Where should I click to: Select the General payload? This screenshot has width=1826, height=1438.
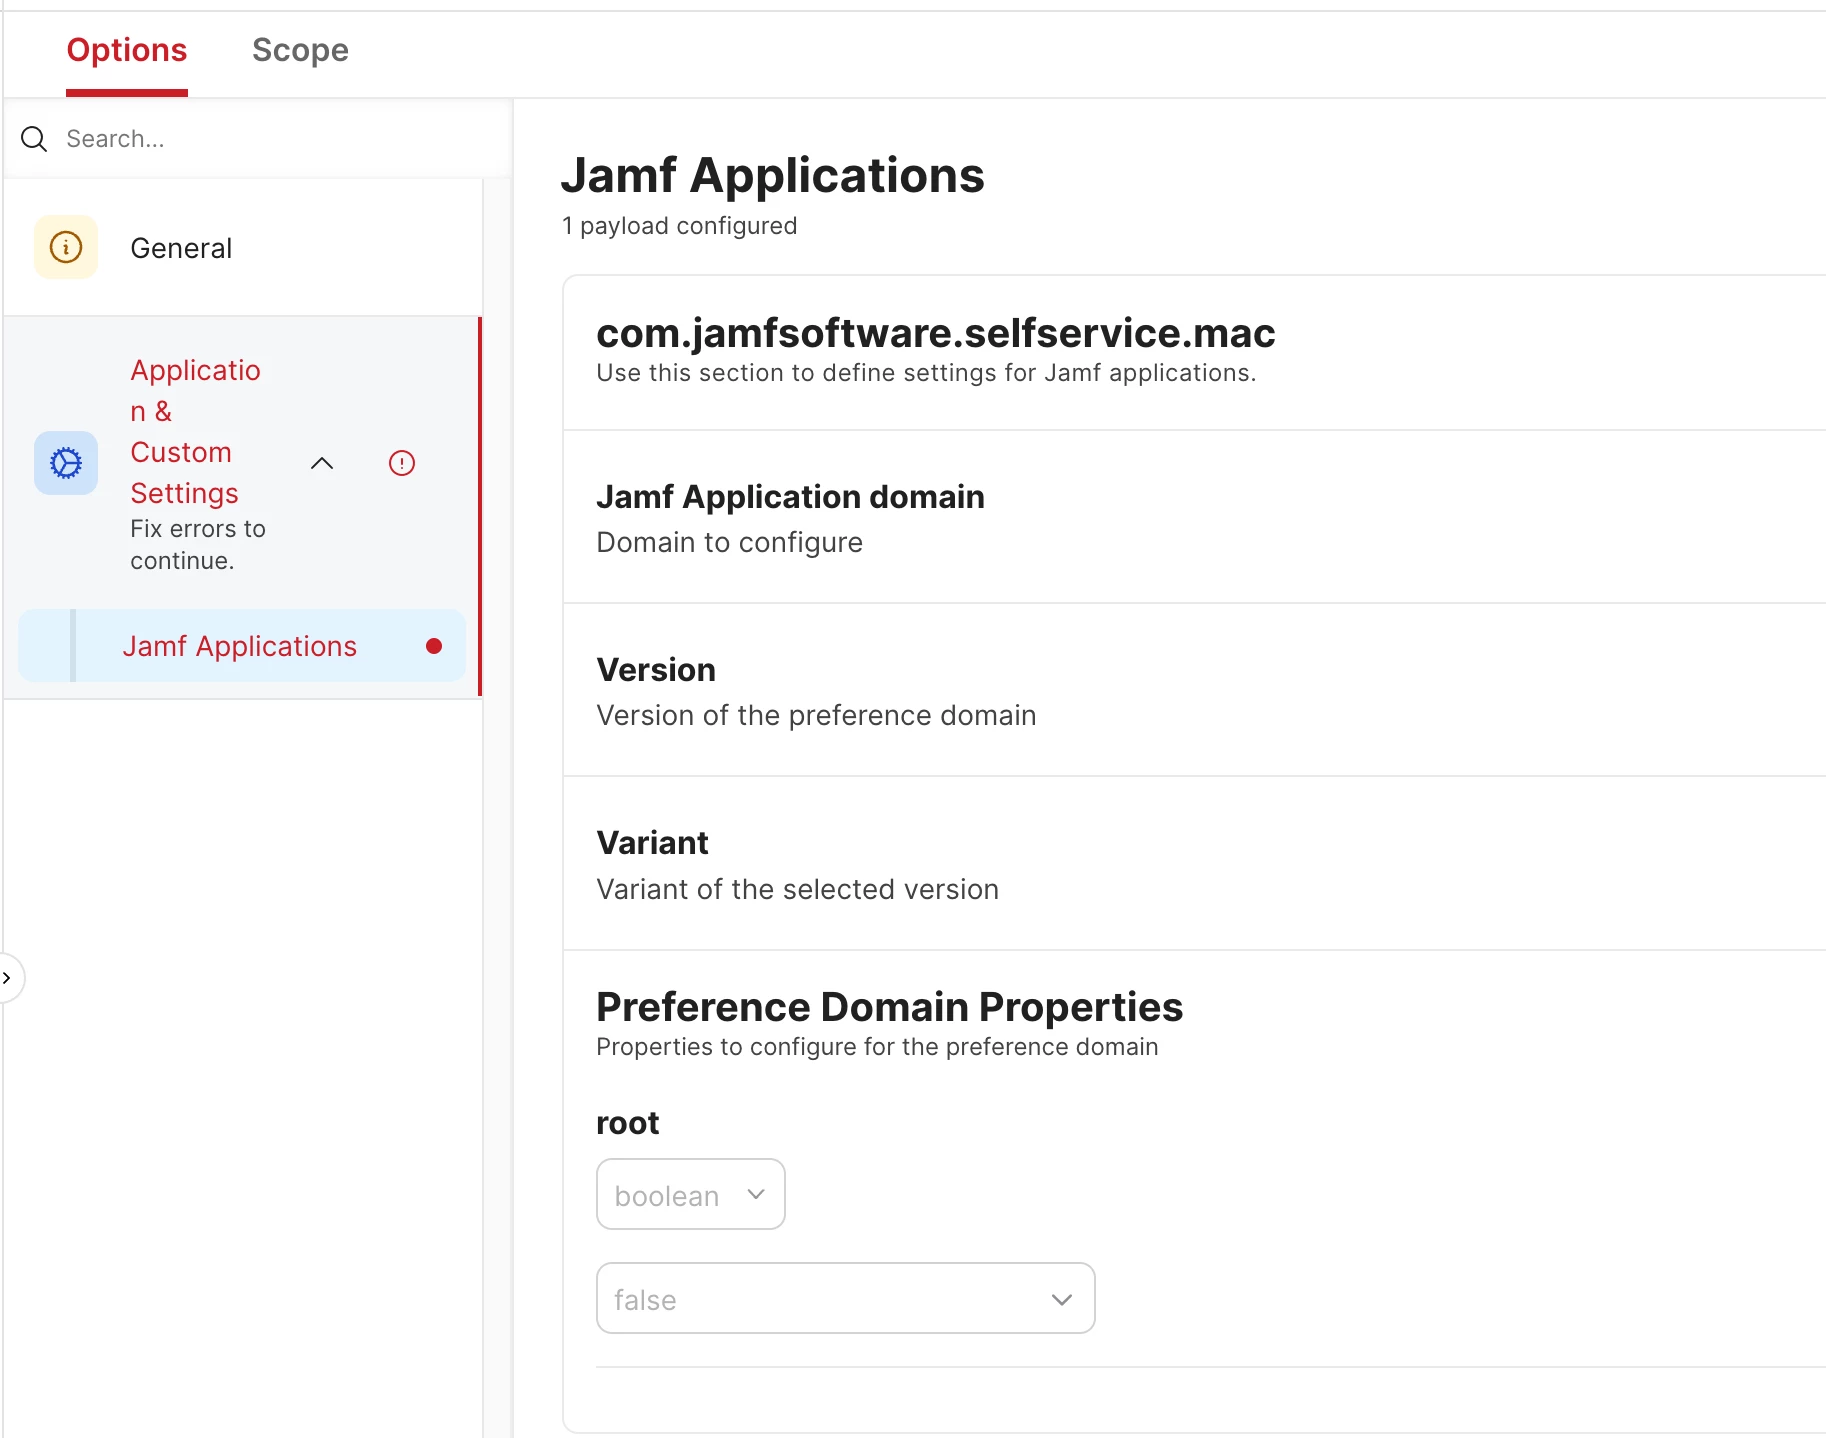pyautogui.click(x=243, y=248)
